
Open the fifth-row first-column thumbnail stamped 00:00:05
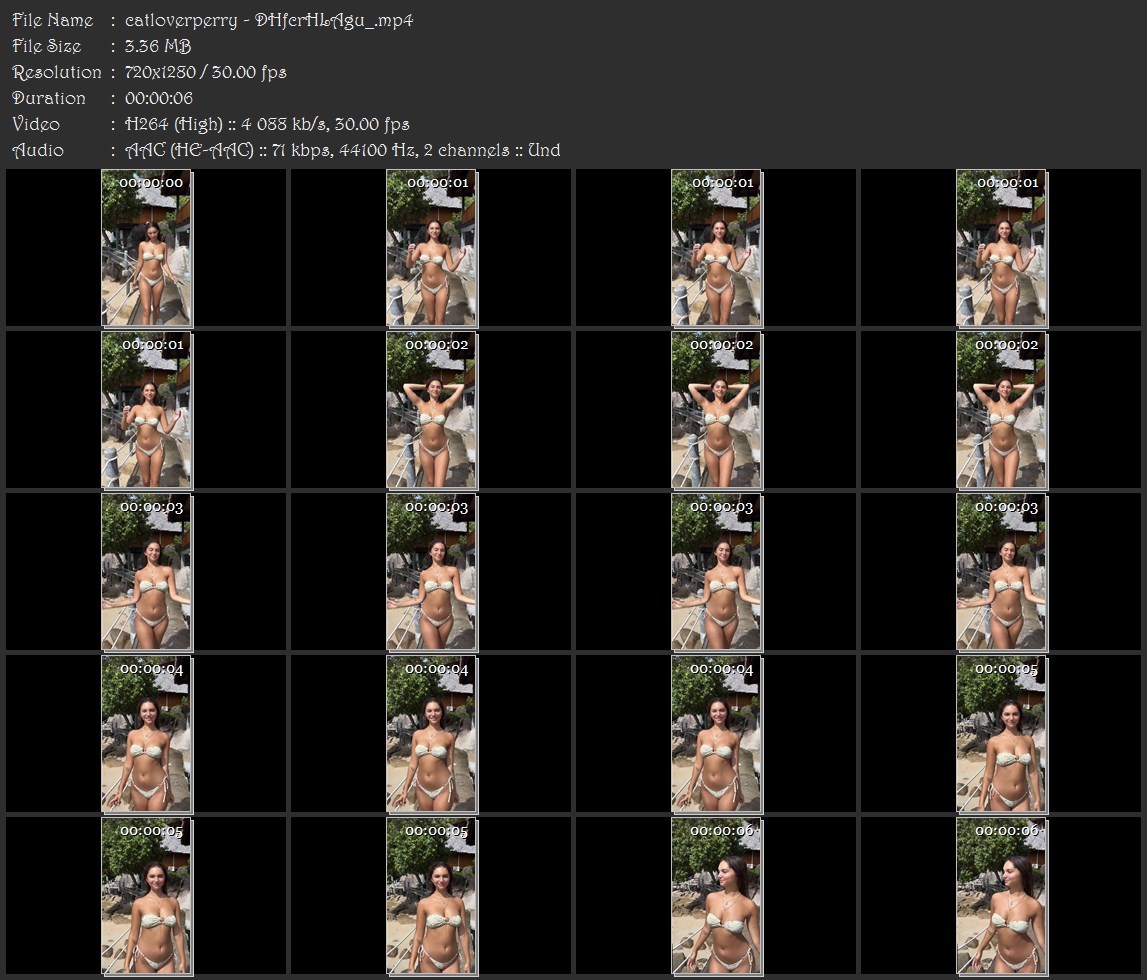[x=146, y=897]
